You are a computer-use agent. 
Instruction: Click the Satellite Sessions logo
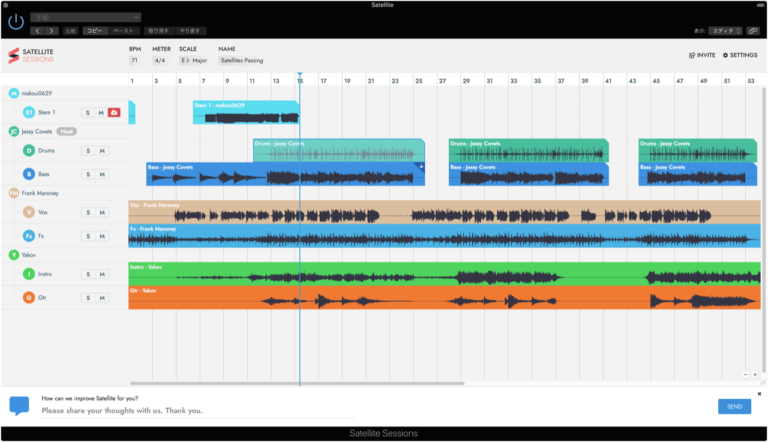pos(31,55)
